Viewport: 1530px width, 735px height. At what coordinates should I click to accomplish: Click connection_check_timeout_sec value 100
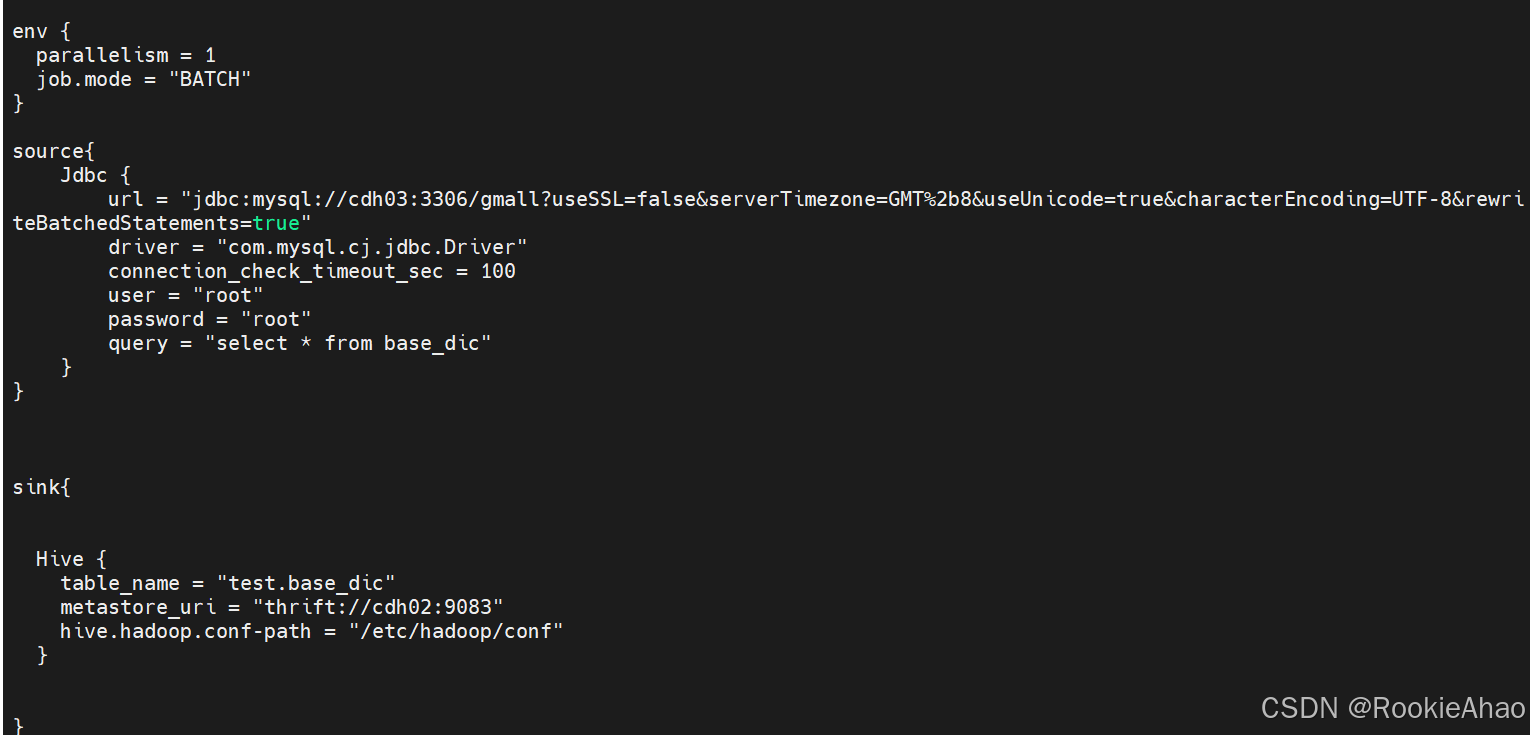[x=498, y=271]
